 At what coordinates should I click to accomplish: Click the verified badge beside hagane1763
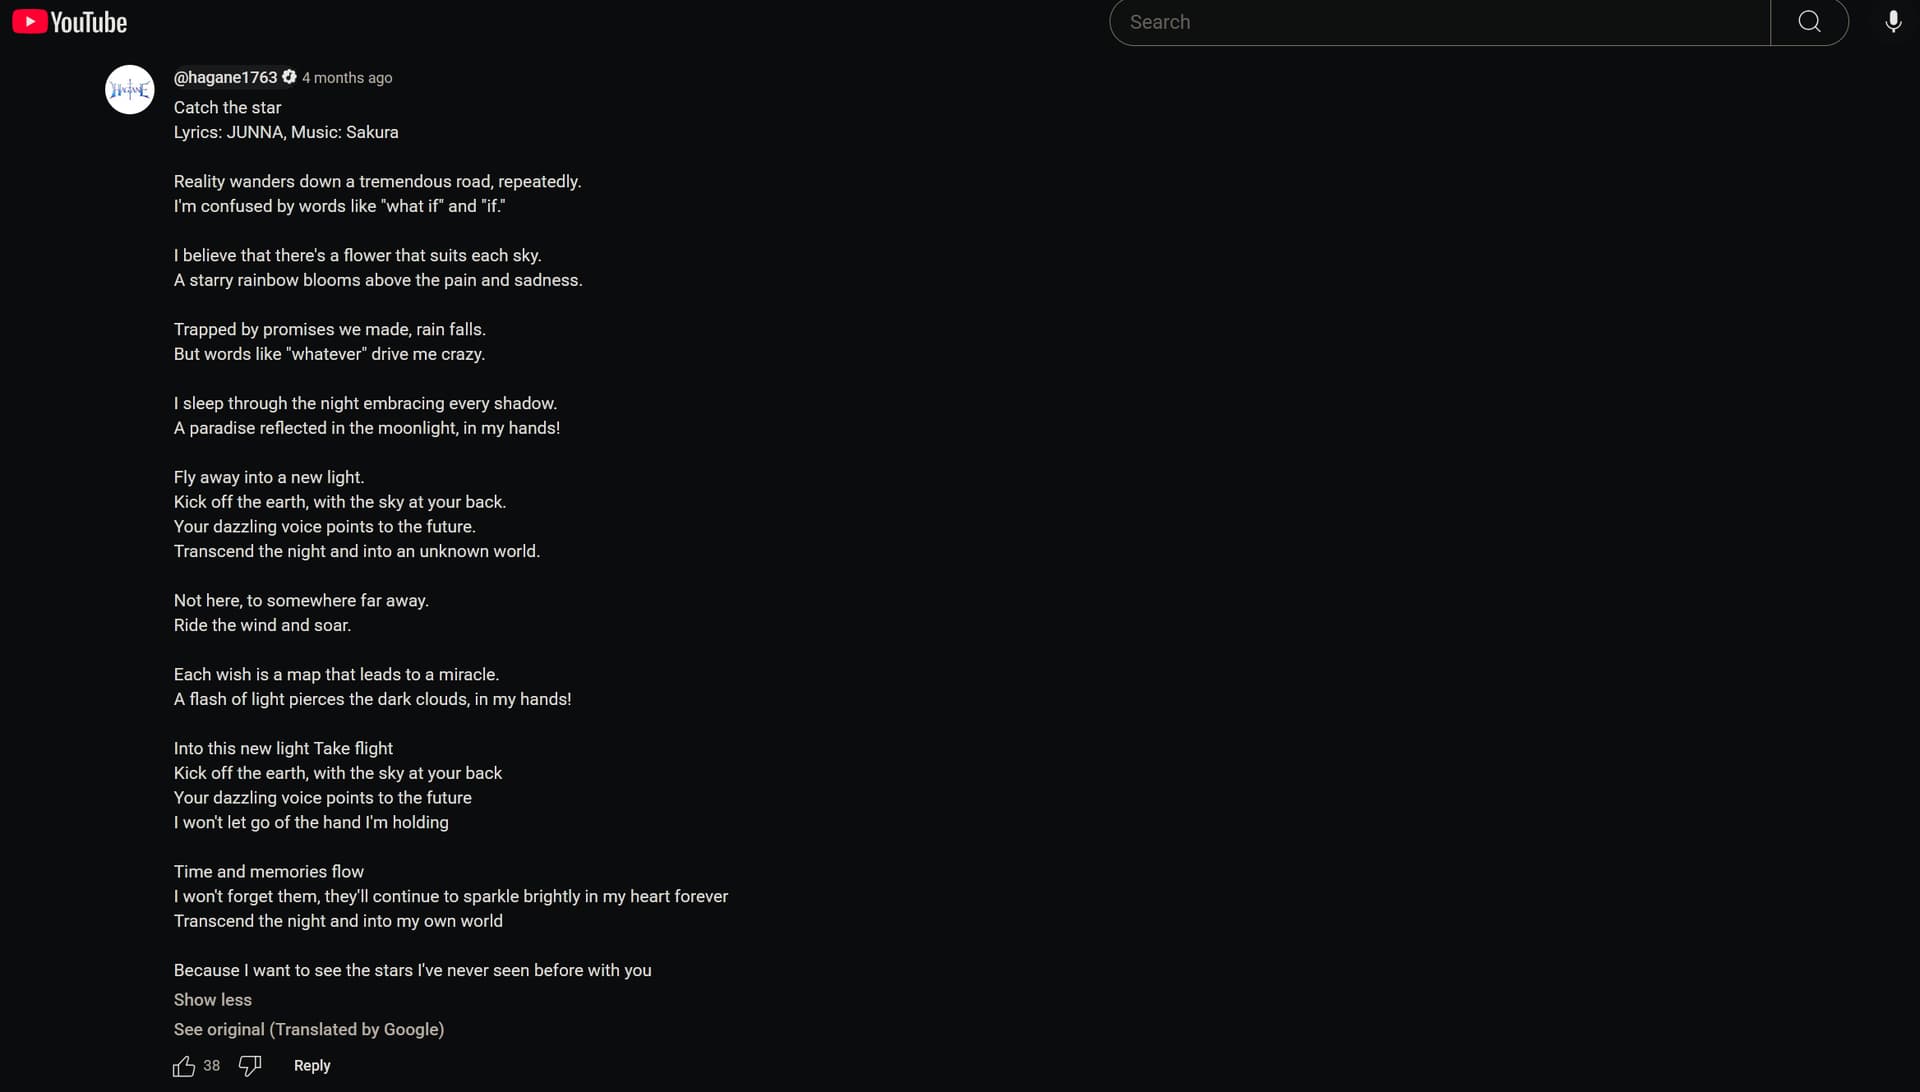(289, 77)
